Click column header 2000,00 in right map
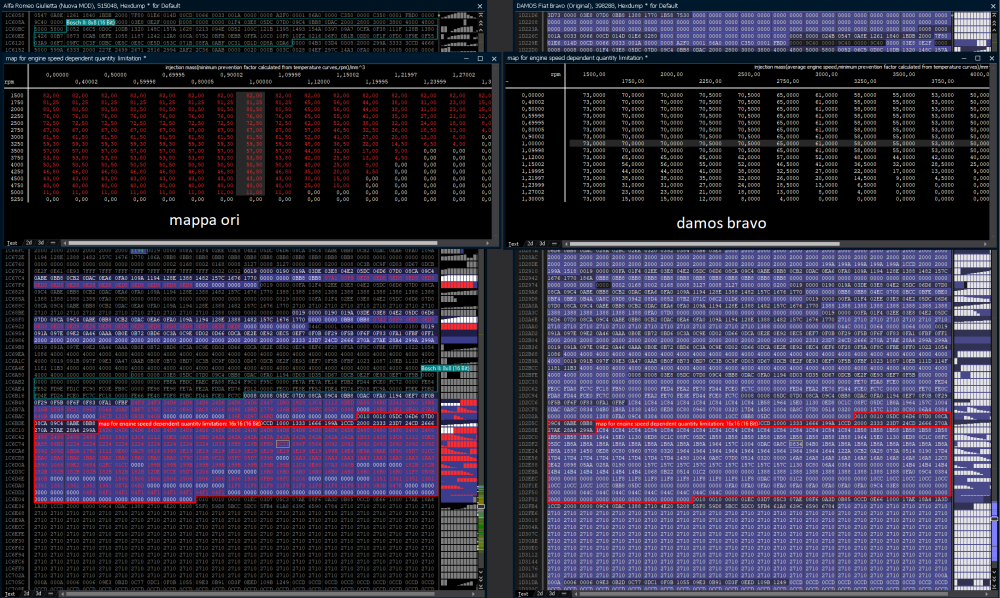 point(672,74)
